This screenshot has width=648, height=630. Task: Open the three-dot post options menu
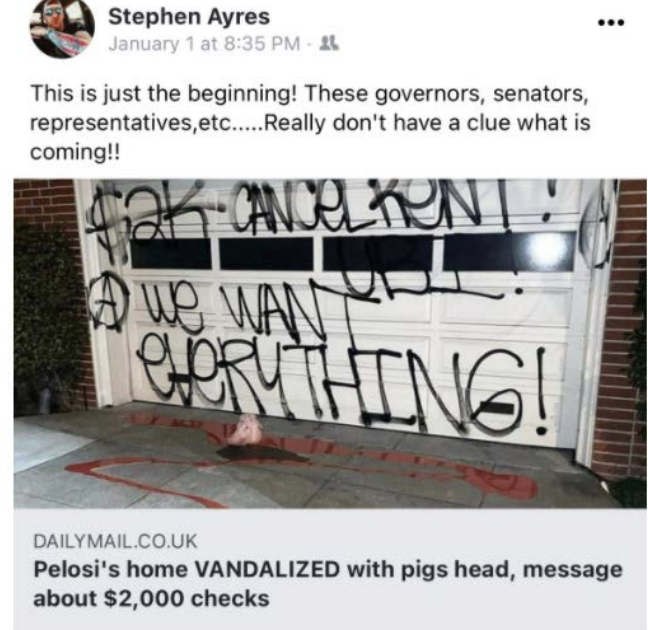(611, 23)
